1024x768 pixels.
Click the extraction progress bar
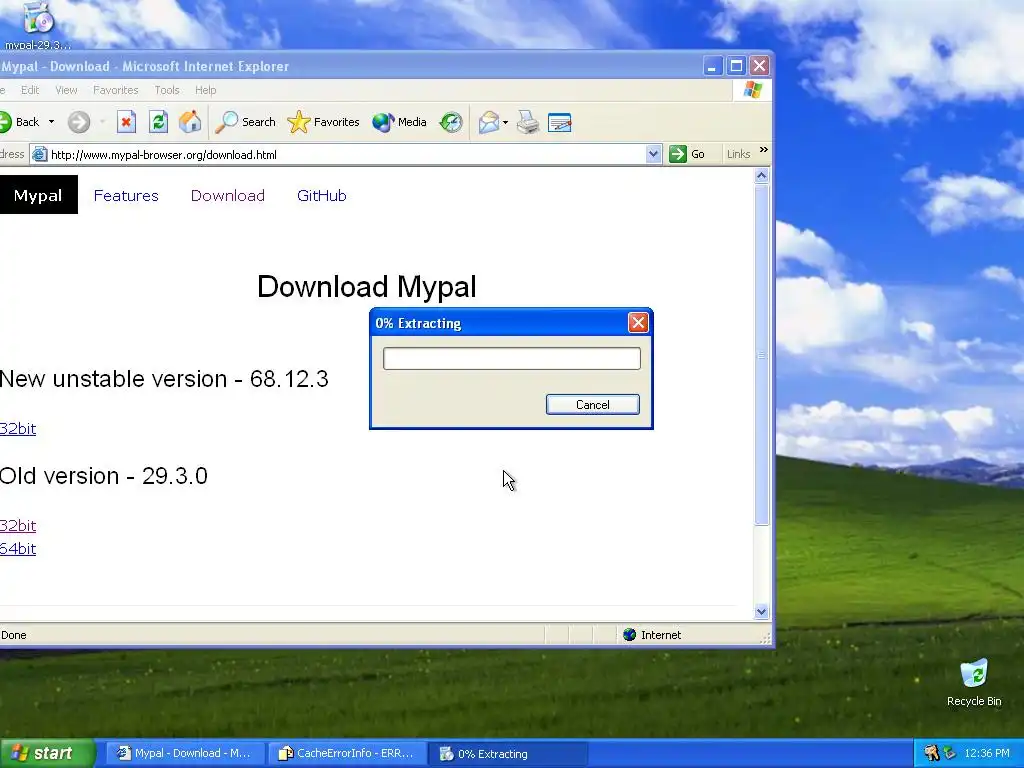(511, 359)
